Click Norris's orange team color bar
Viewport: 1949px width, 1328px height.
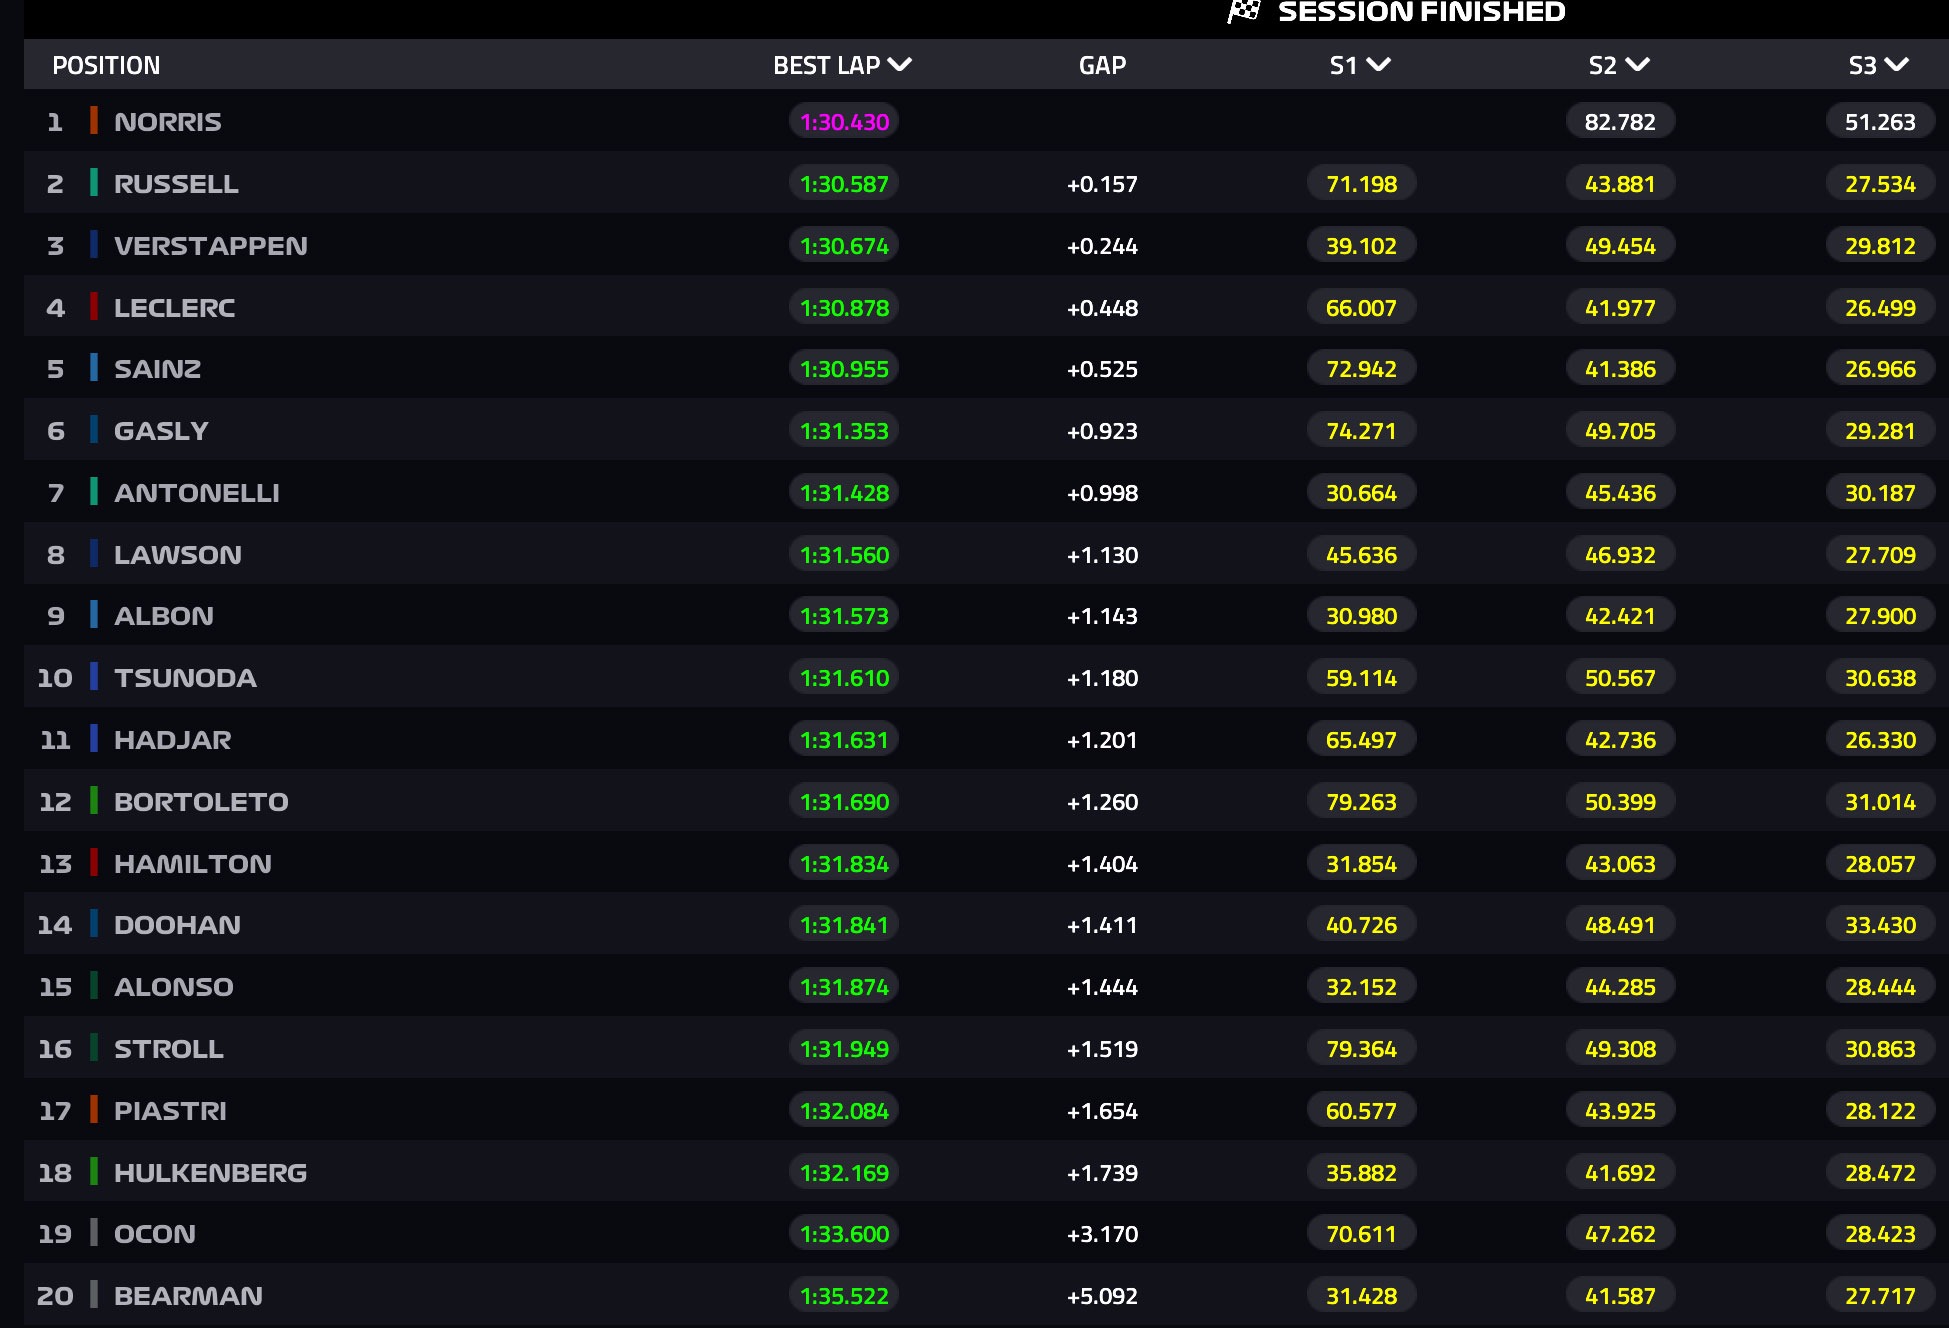(x=94, y=121)
